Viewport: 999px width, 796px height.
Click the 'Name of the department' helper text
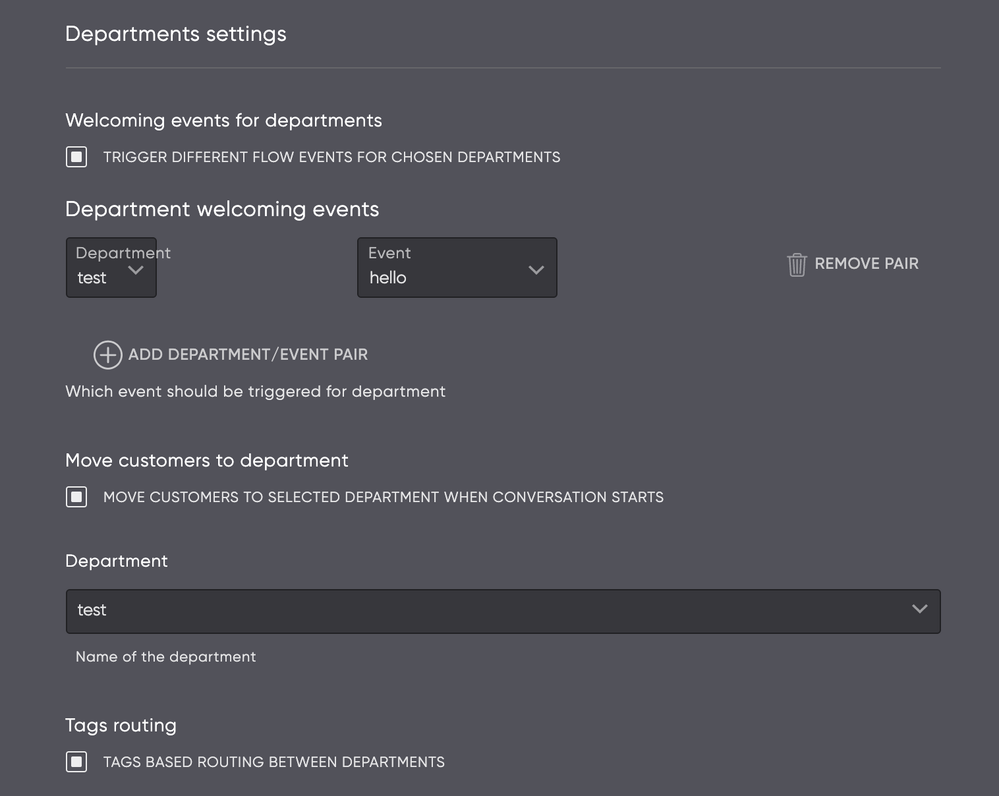pyautogui.click(x=166, y=657)
